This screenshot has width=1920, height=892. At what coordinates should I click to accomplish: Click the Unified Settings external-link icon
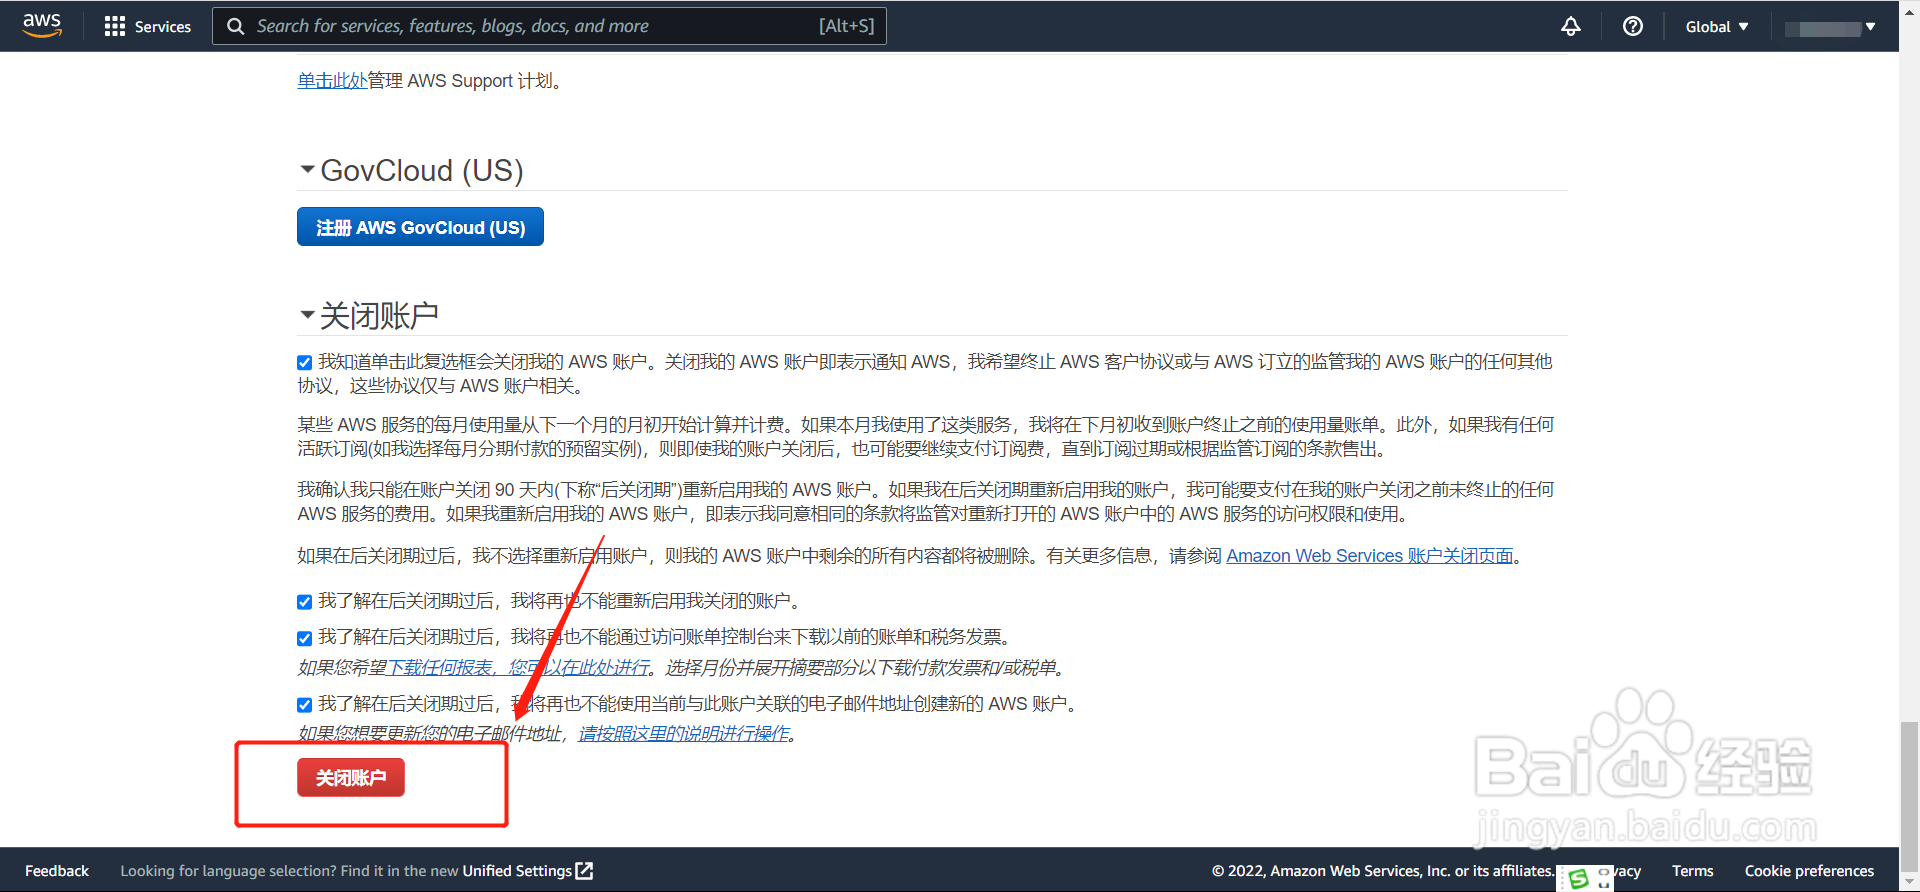(x=585, y=871)
